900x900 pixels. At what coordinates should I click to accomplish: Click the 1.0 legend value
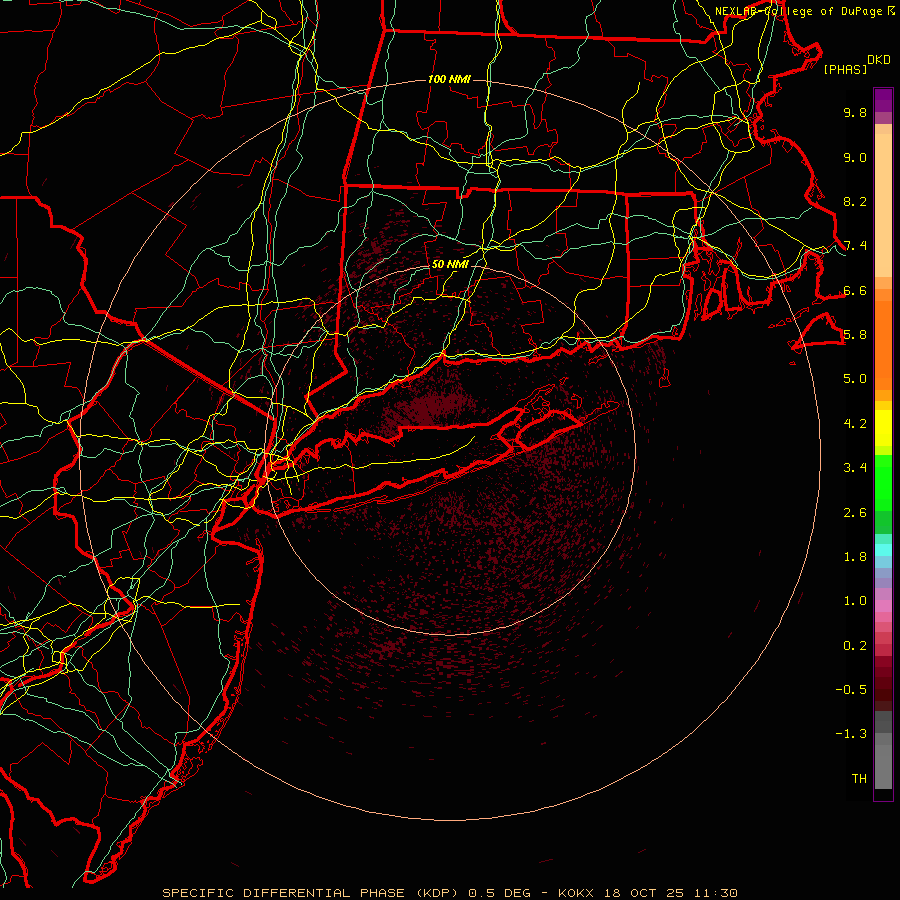tap(855, 601)
